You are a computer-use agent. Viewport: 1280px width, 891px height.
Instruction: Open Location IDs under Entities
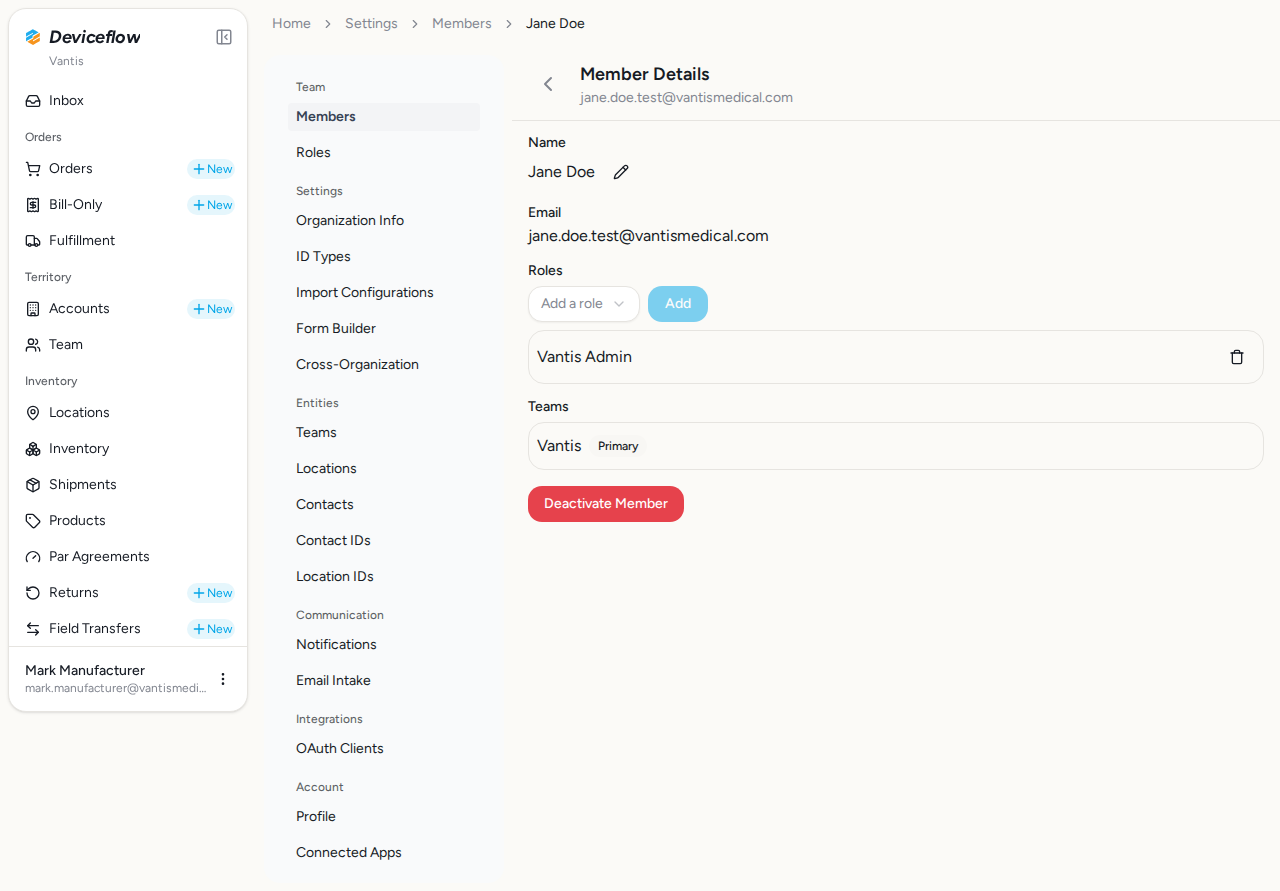point(384,577)
